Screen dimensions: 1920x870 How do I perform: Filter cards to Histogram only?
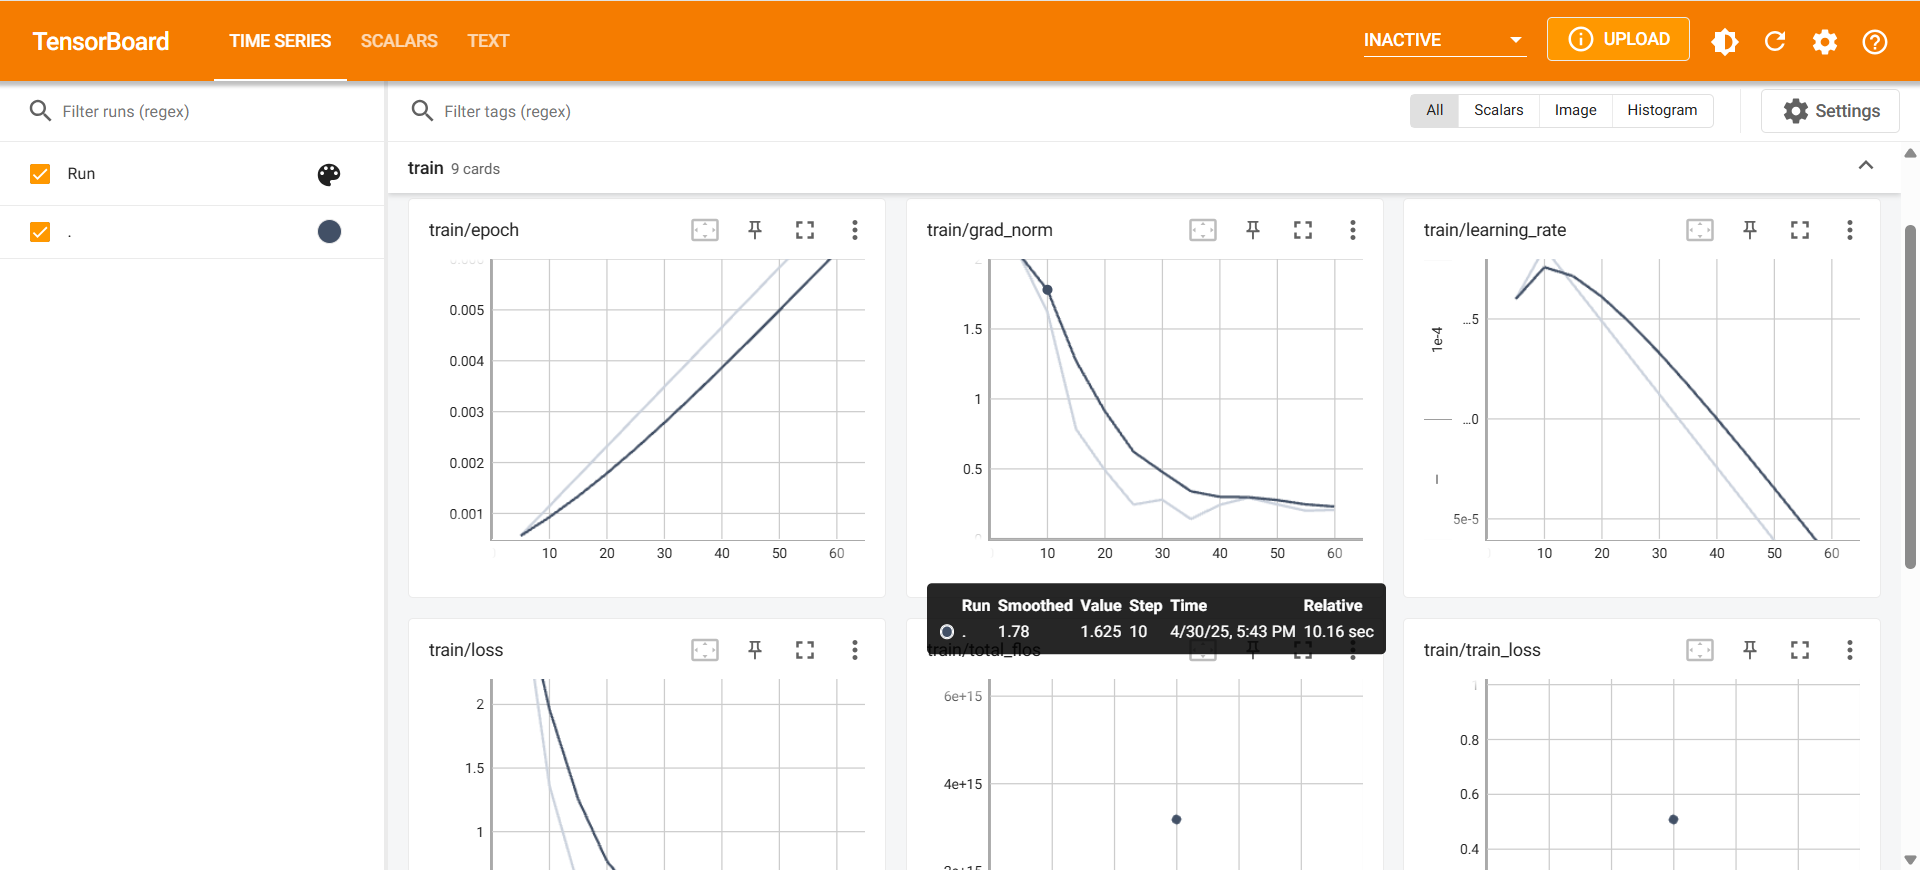(x=1662, y=110)
